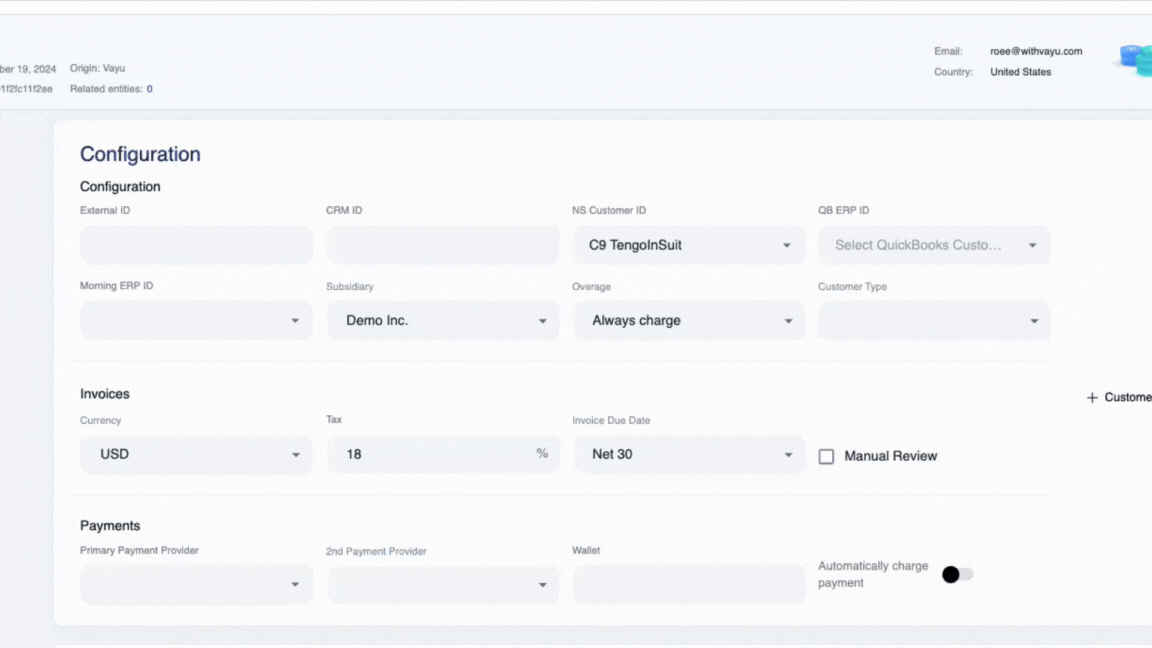Open the 2nd Payment Provider dropdown

click(442, 585)
